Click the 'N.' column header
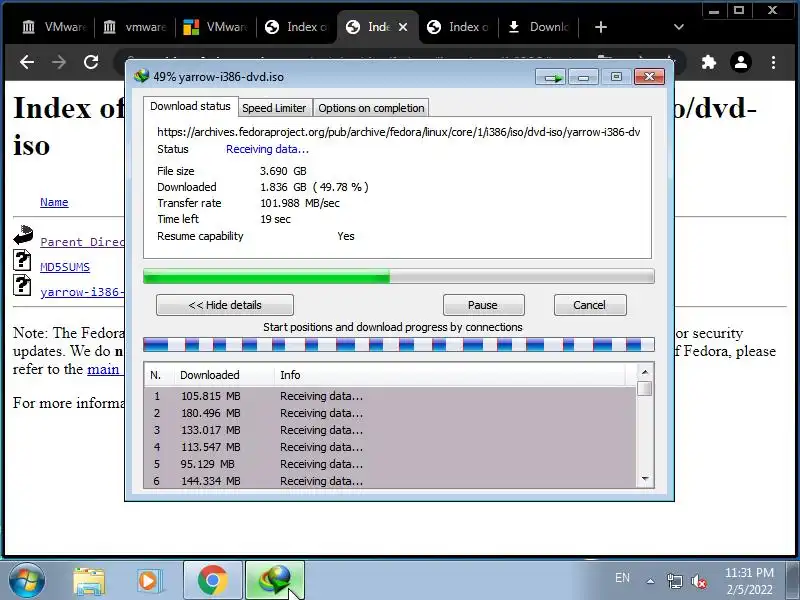 [x=159, y=375]
